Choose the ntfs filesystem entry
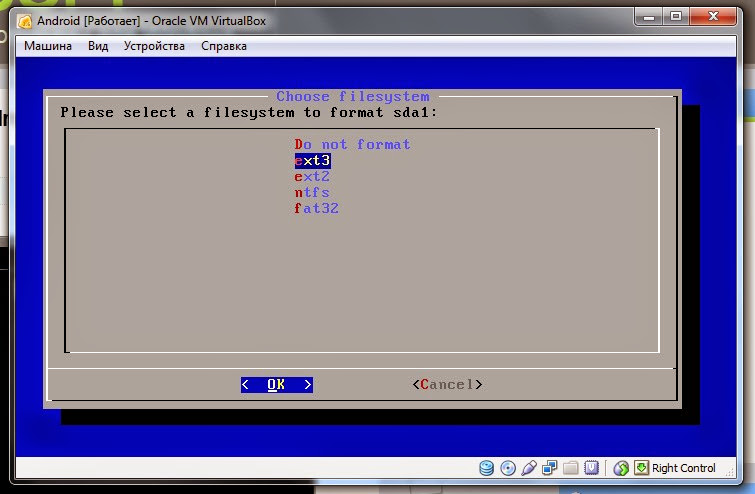755x494 pixels. [x=312, y=192]
